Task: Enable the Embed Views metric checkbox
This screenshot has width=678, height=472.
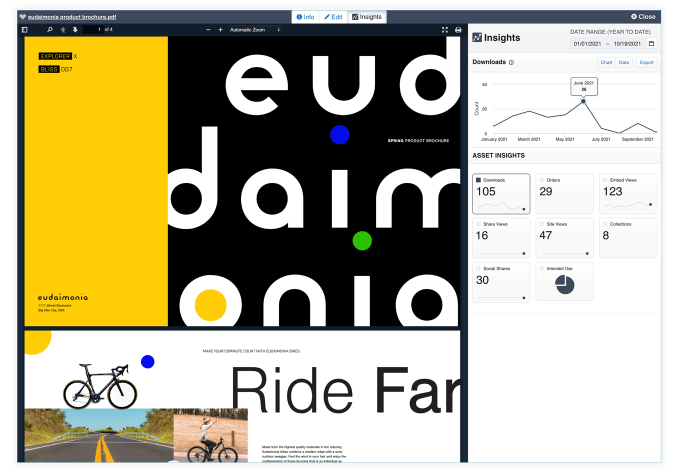Action: tap(605, 180)
